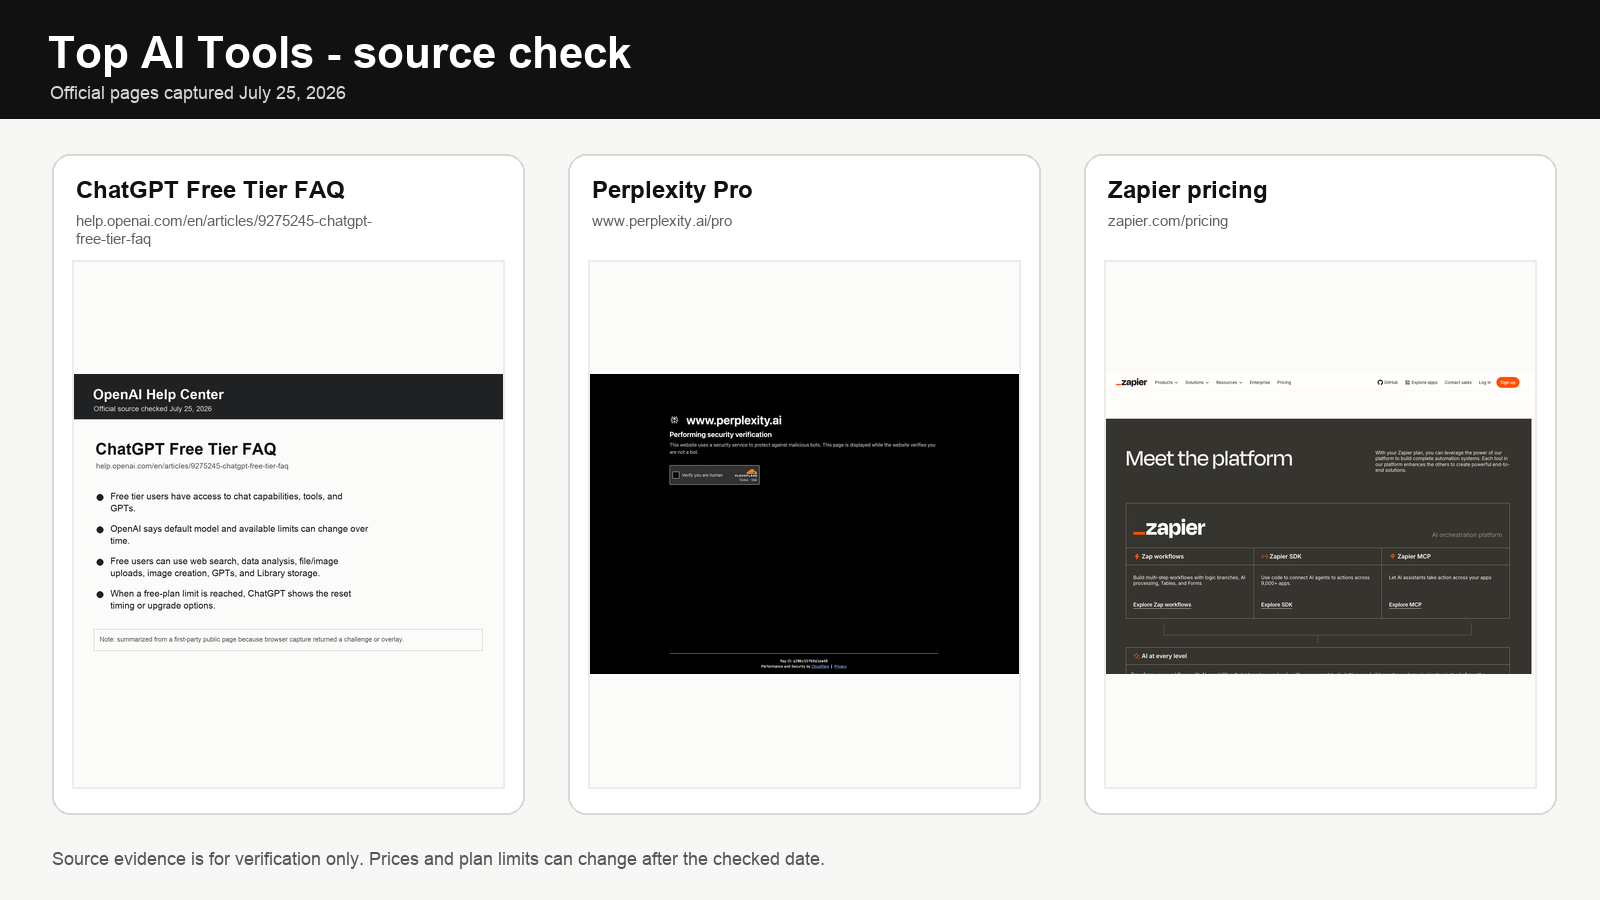This screenshot has width=1600, height=900.
Task: Click Contact sales in Zapier nav
Action: [1458, 382]
